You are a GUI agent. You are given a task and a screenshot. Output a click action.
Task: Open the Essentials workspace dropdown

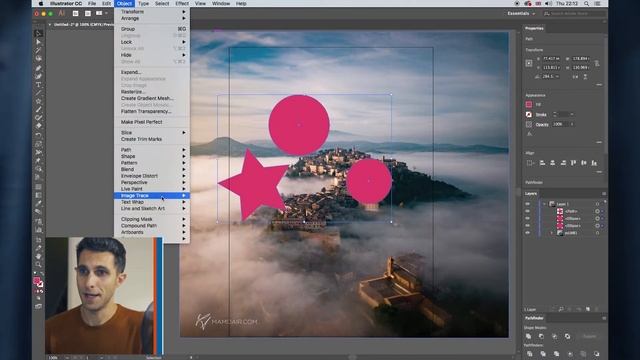click(x=521, y=13)
